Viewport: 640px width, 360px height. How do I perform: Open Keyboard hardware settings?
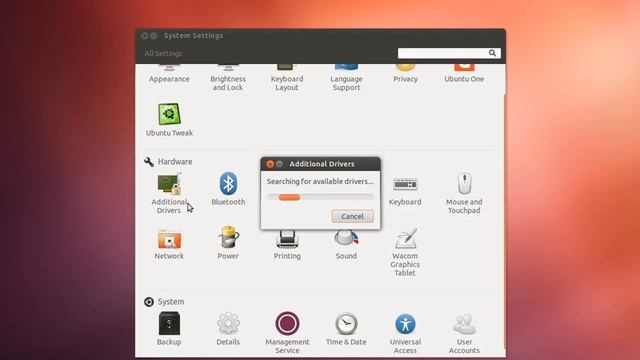point(405,190)
